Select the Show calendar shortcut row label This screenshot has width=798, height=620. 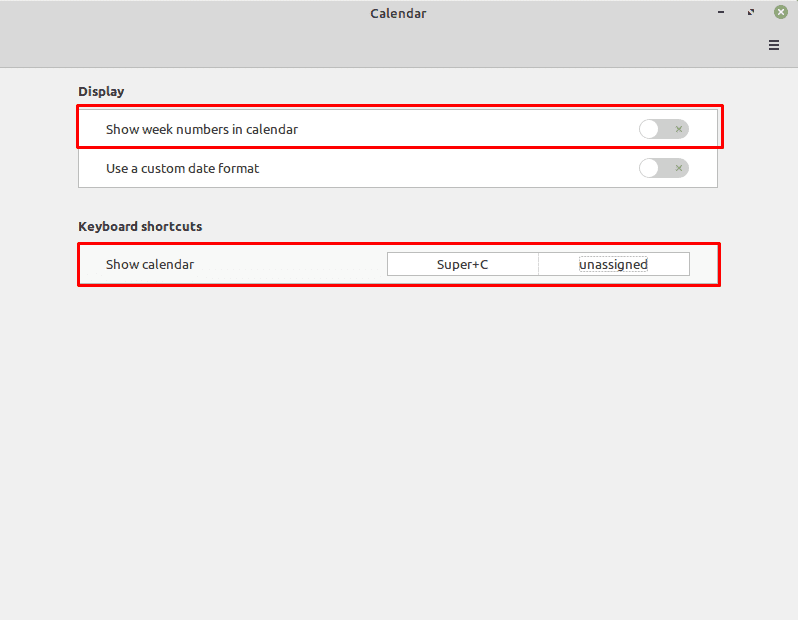(150, 265)
